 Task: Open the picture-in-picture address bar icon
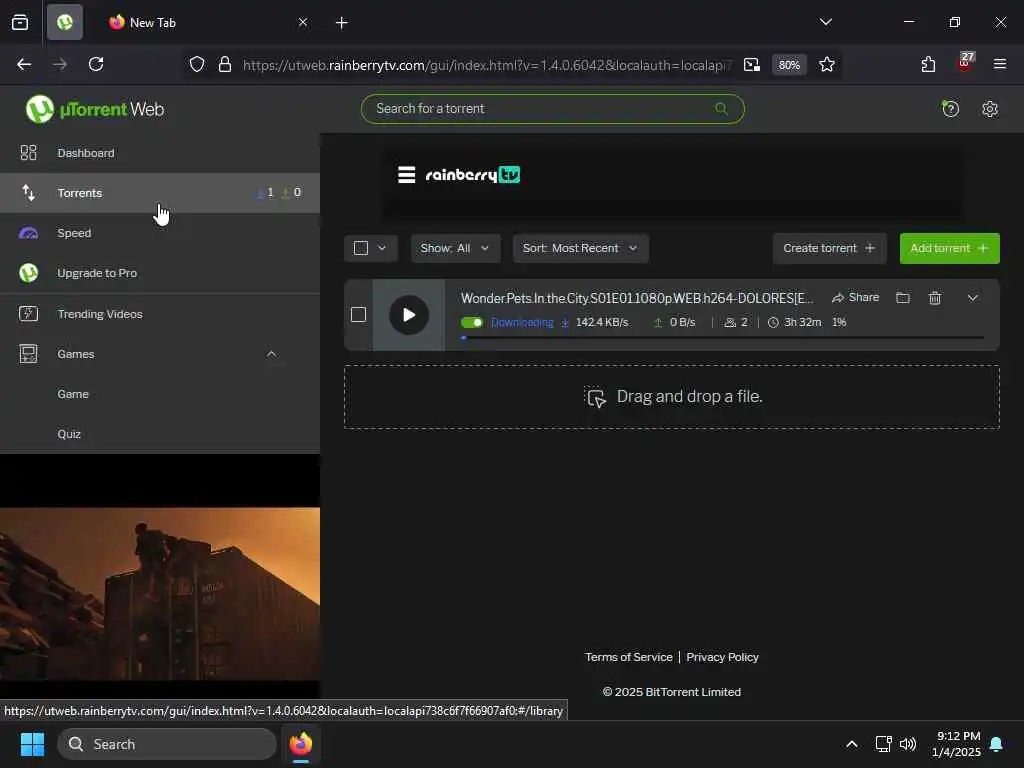(752, 64)
